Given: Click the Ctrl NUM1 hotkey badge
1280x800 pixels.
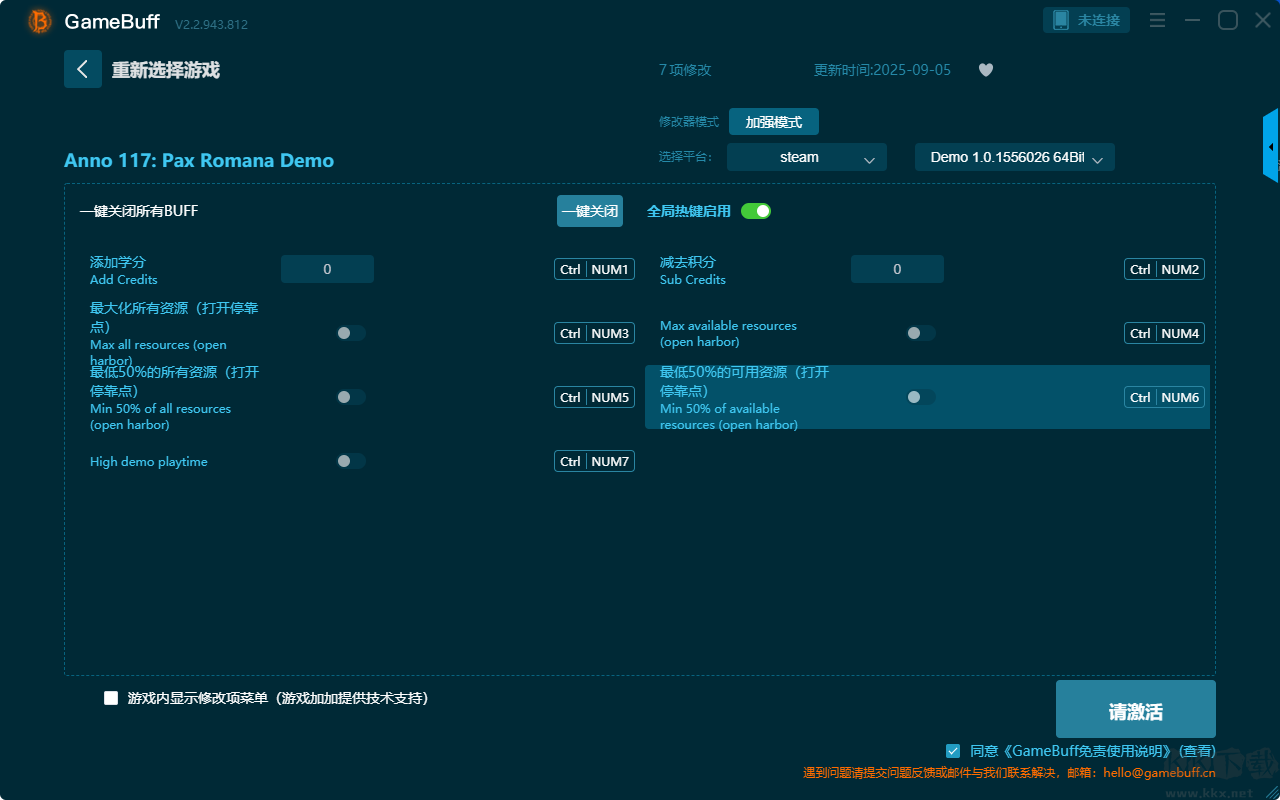Looking at the screenshot, I should [x=594, y=269].
